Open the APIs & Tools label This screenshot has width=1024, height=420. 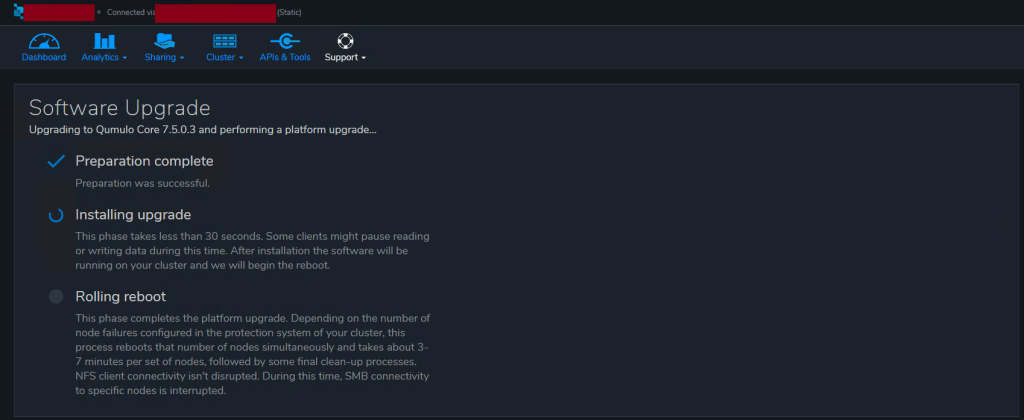(x=285, y=57)
